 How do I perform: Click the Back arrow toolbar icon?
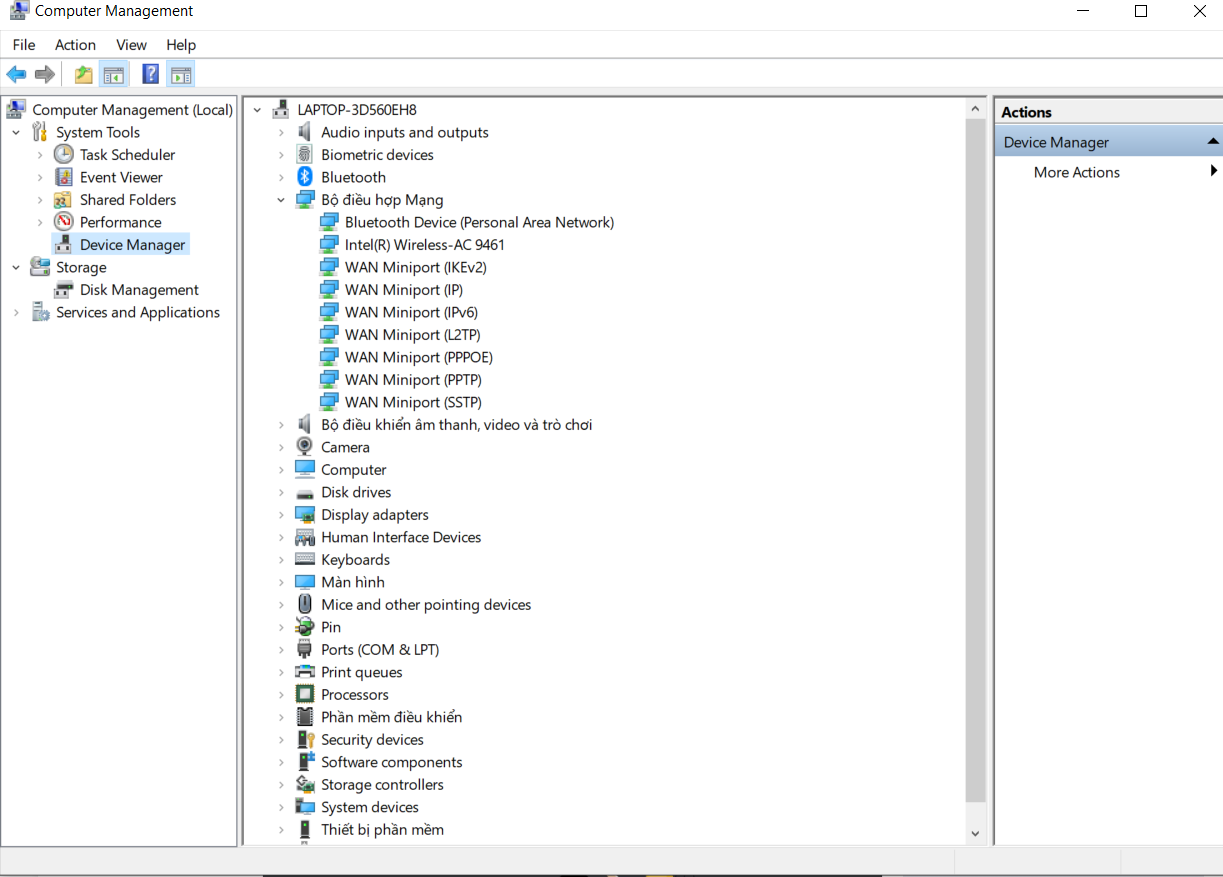[16, 75]
